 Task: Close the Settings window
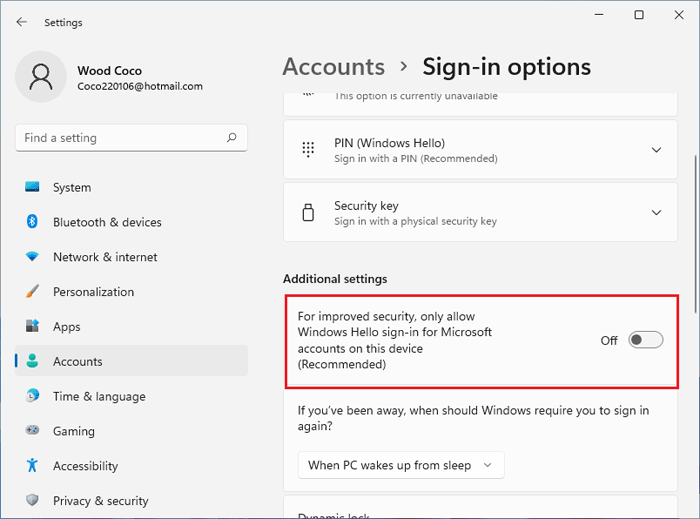pyautogui.click(x=679, y=15)
